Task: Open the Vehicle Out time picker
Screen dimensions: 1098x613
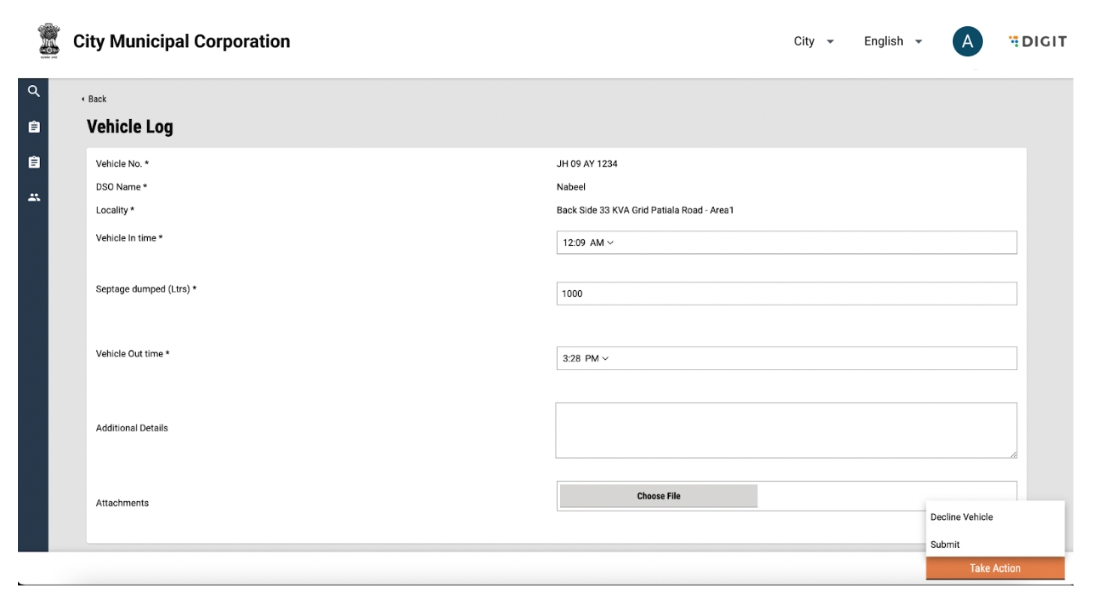Action: point(785,358)
